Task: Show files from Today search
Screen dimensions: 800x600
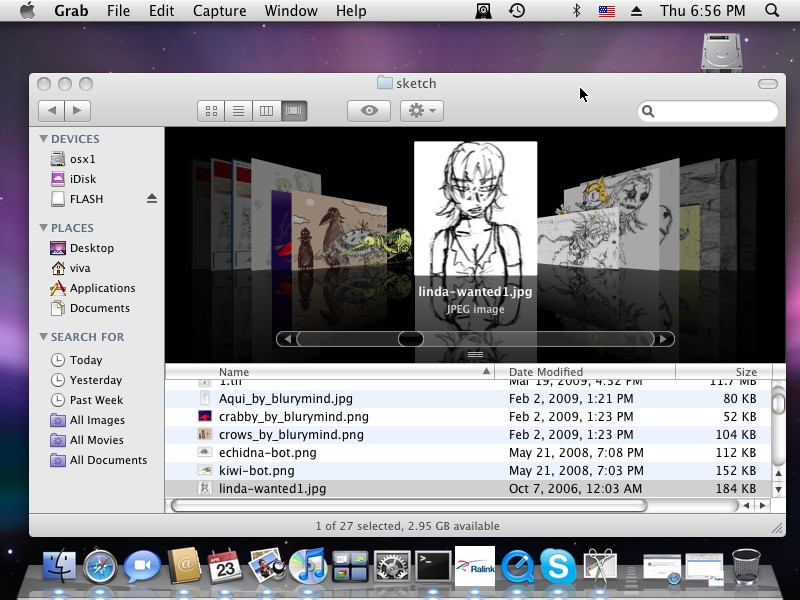Action: [x=77, y=360]
